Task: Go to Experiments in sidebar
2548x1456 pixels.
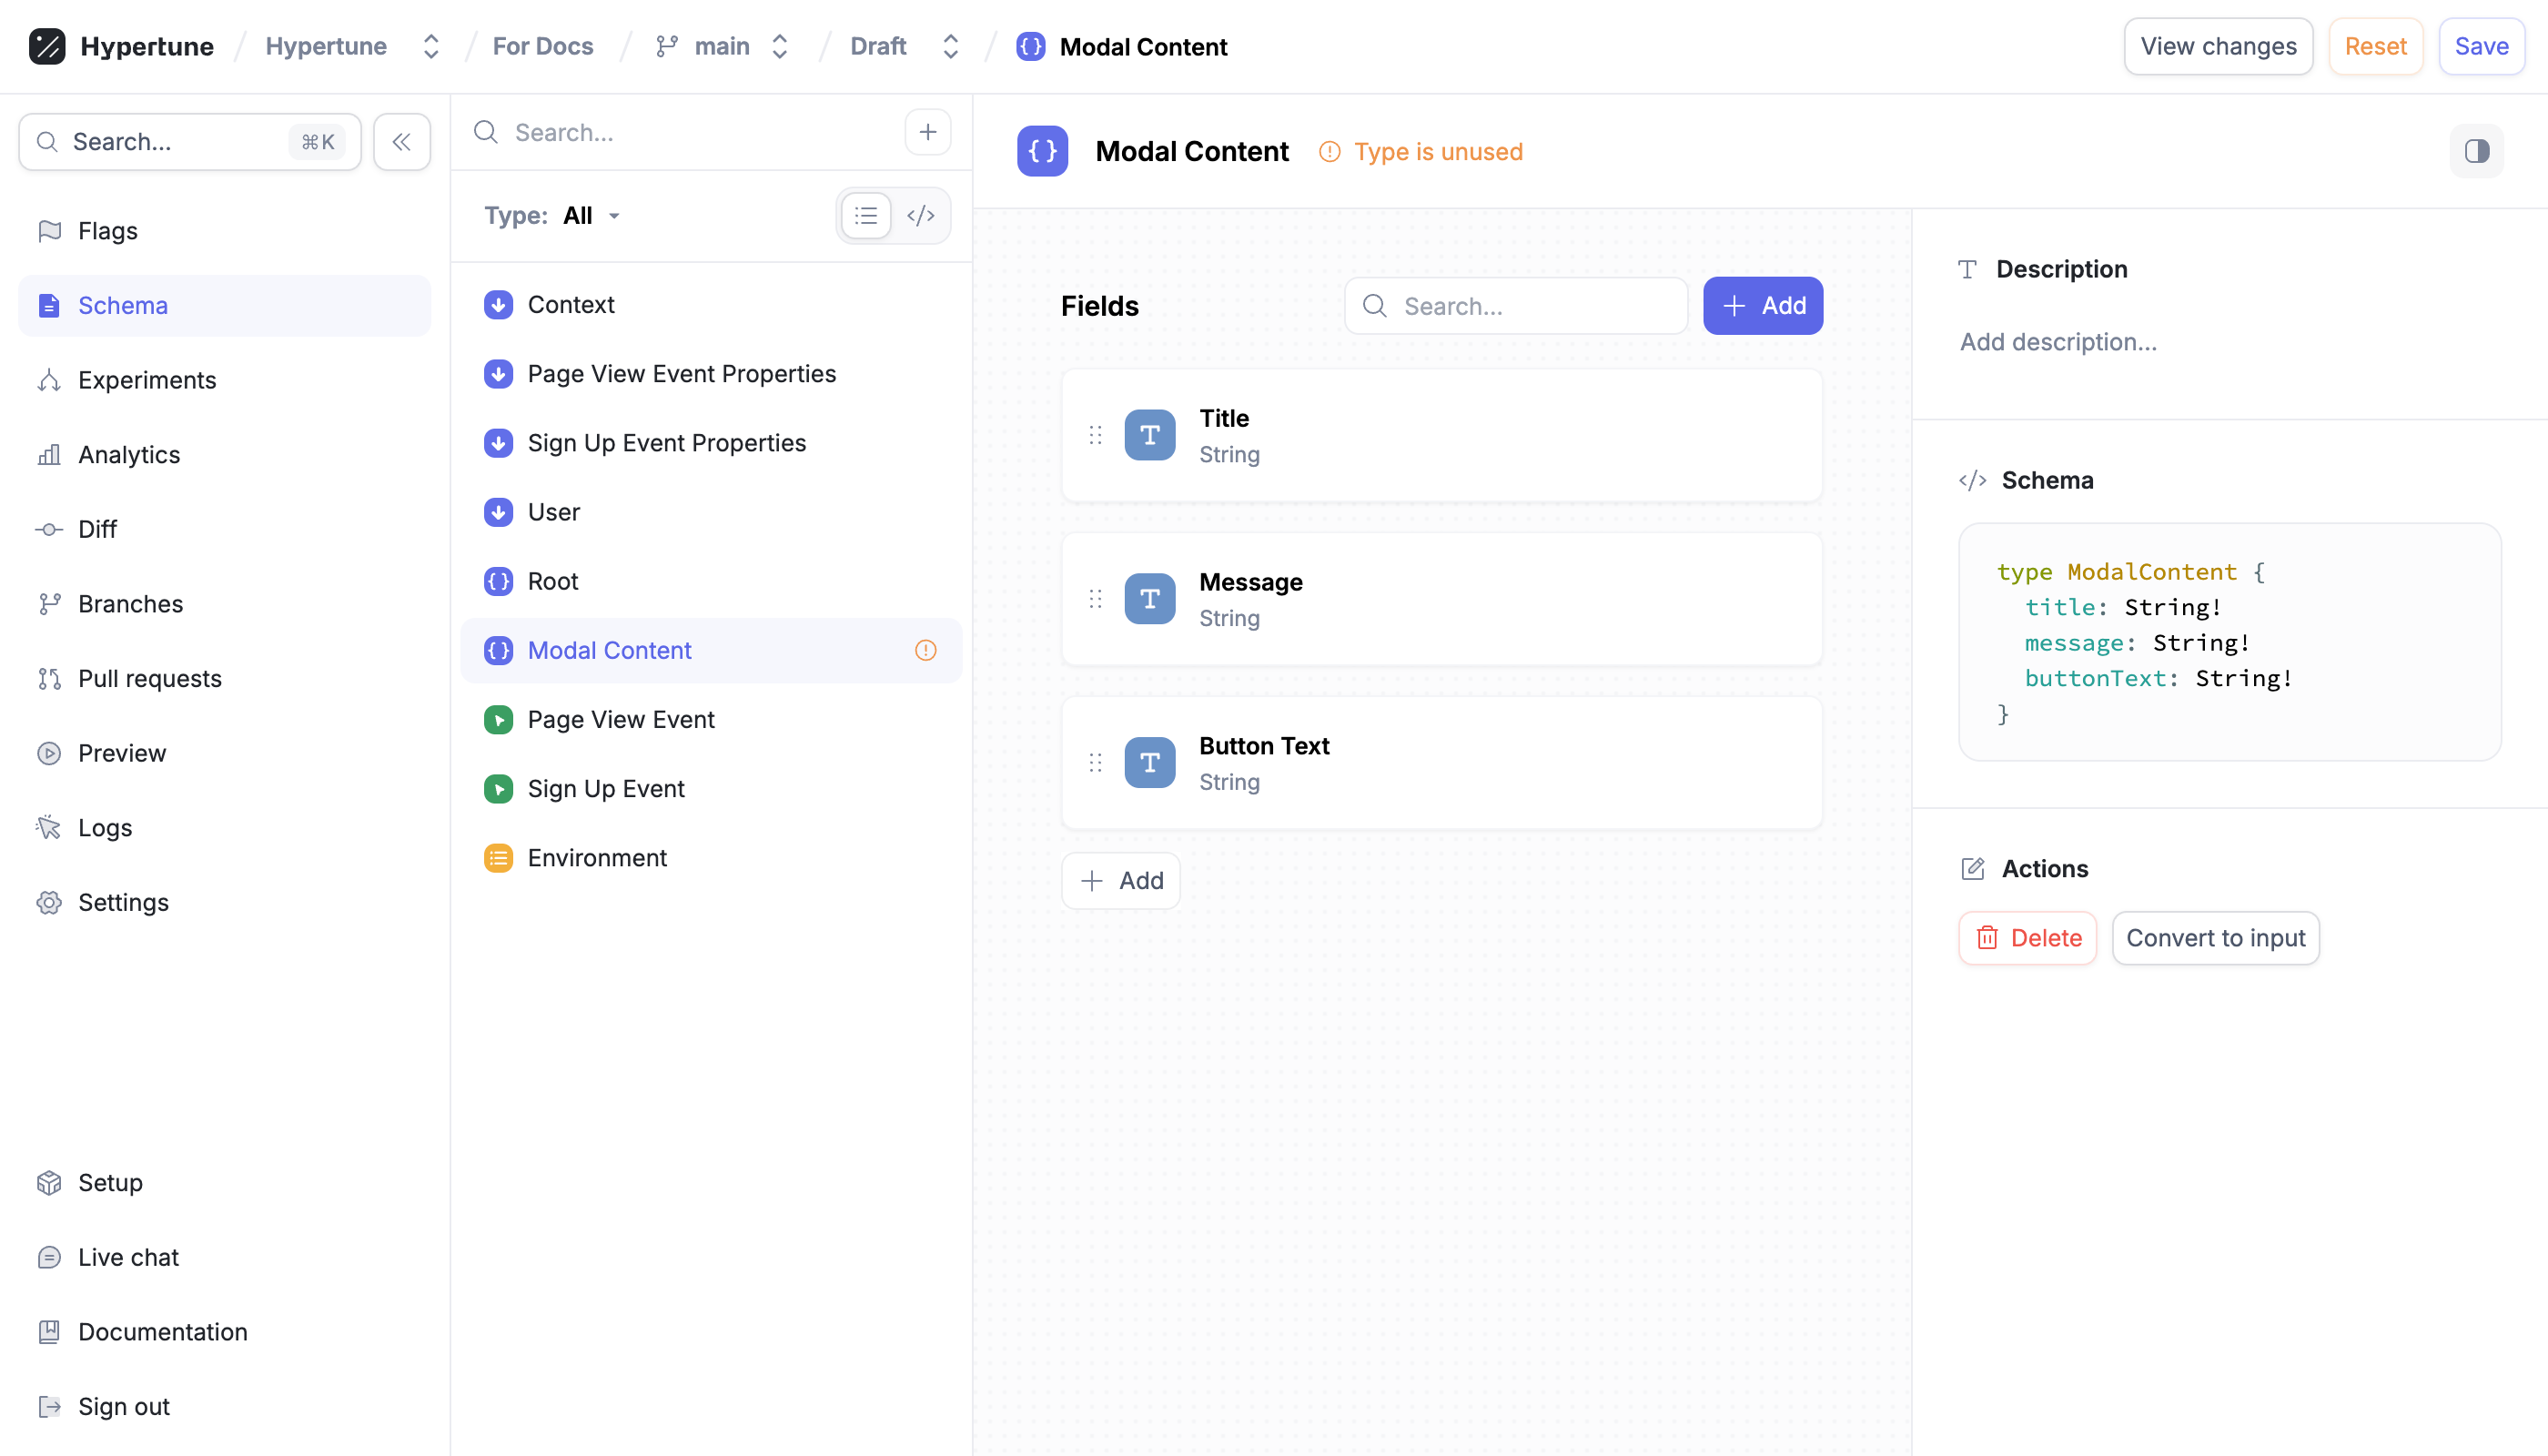Action: 147,380
